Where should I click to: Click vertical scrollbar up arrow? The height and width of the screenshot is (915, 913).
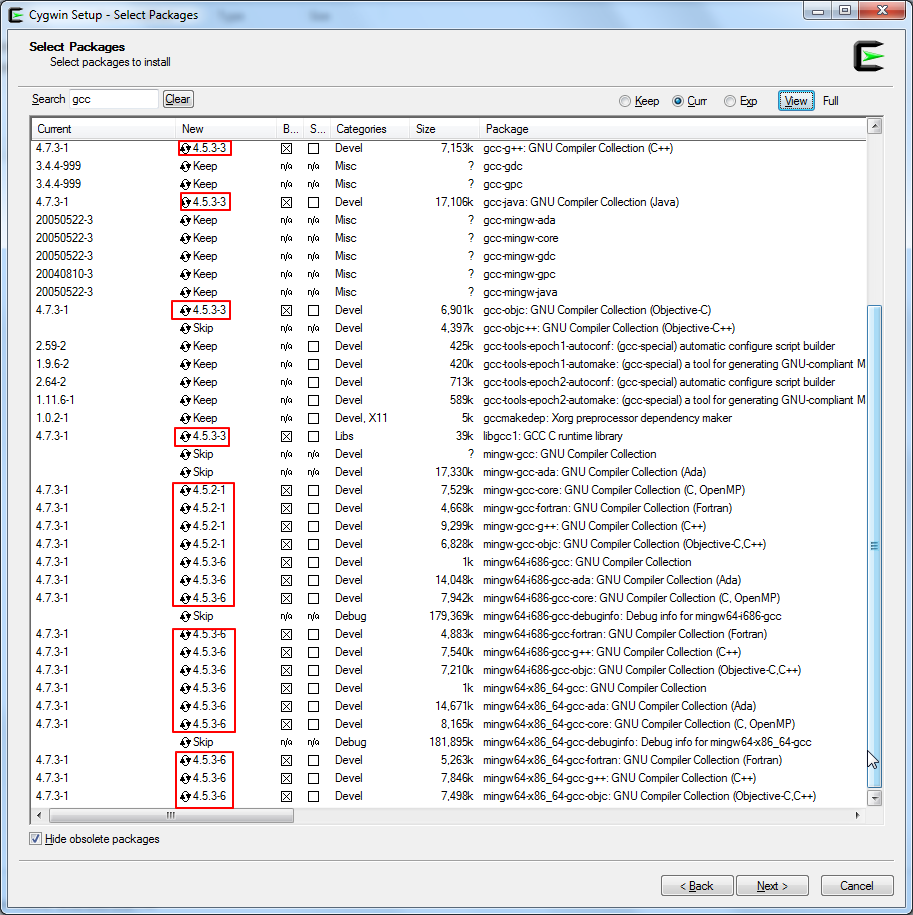[x=874, y=126]
